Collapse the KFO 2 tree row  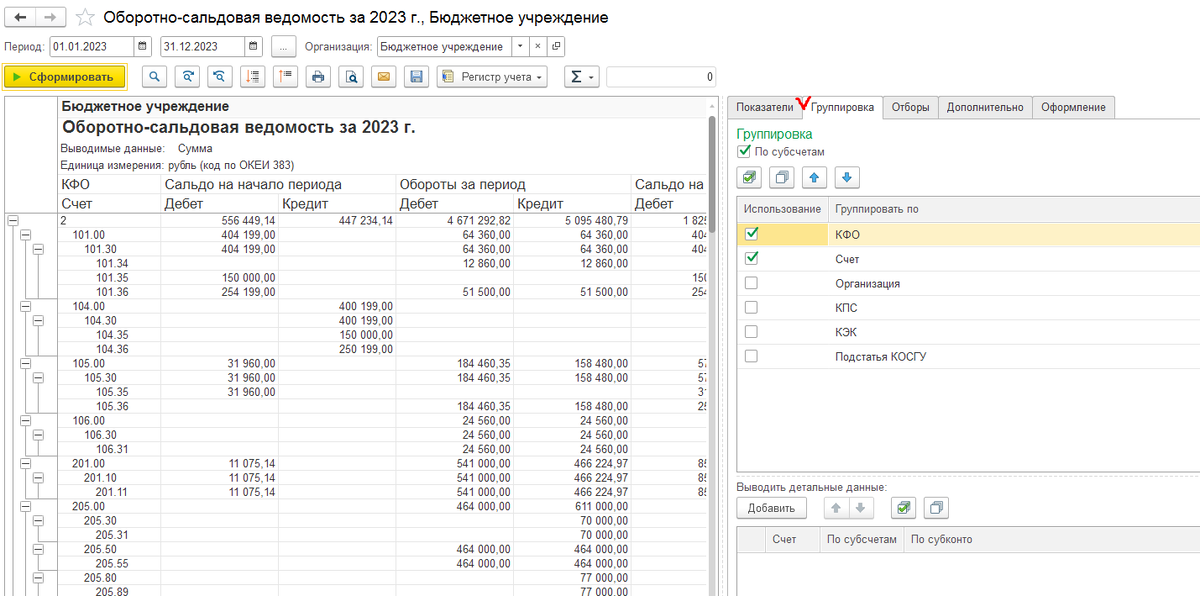[12, 220]
